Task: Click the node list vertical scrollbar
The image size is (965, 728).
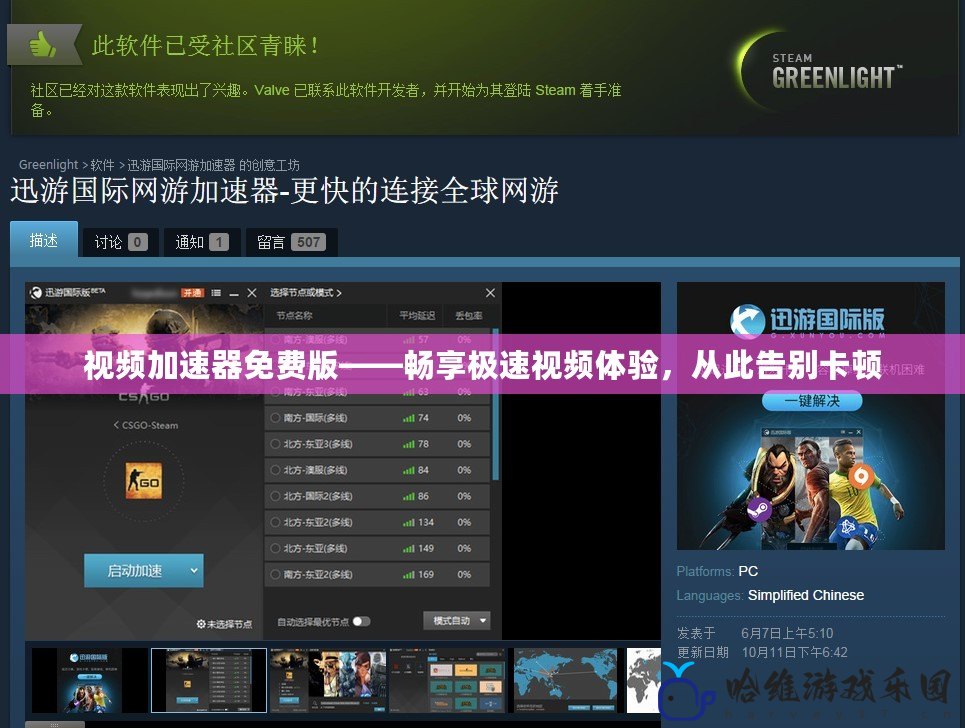Action: [495, 404]
